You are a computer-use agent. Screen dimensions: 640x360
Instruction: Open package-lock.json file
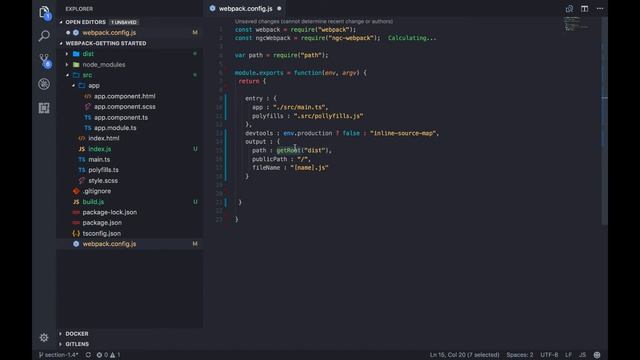click(x=109, y=212)
